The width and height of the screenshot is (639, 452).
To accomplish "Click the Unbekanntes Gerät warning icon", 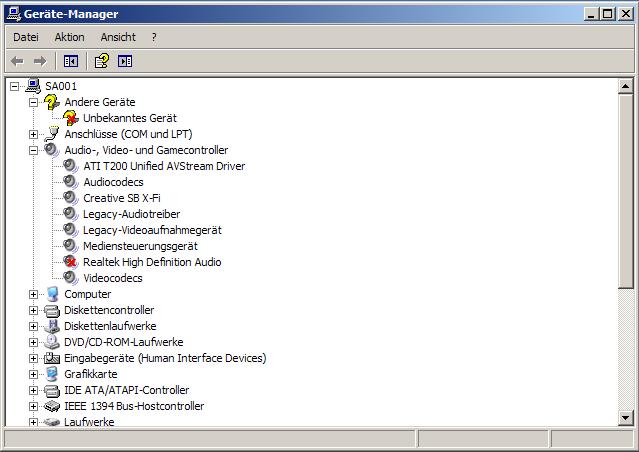I will pyautogui.click(x=71, y=118).
